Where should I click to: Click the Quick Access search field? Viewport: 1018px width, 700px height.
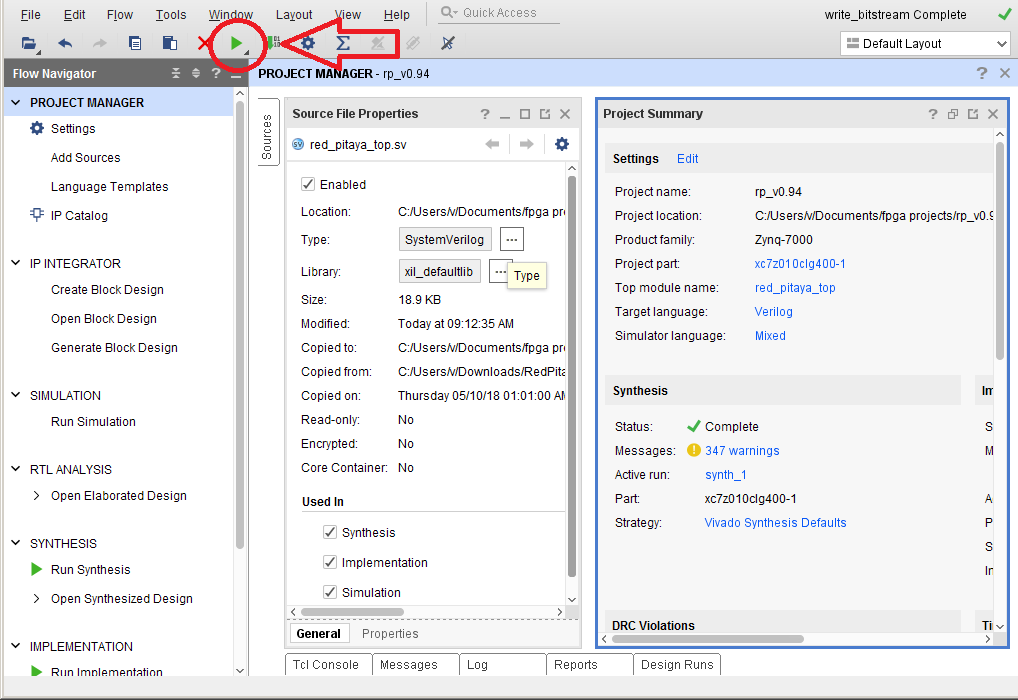pyautogui.click(x=500, y=13)
